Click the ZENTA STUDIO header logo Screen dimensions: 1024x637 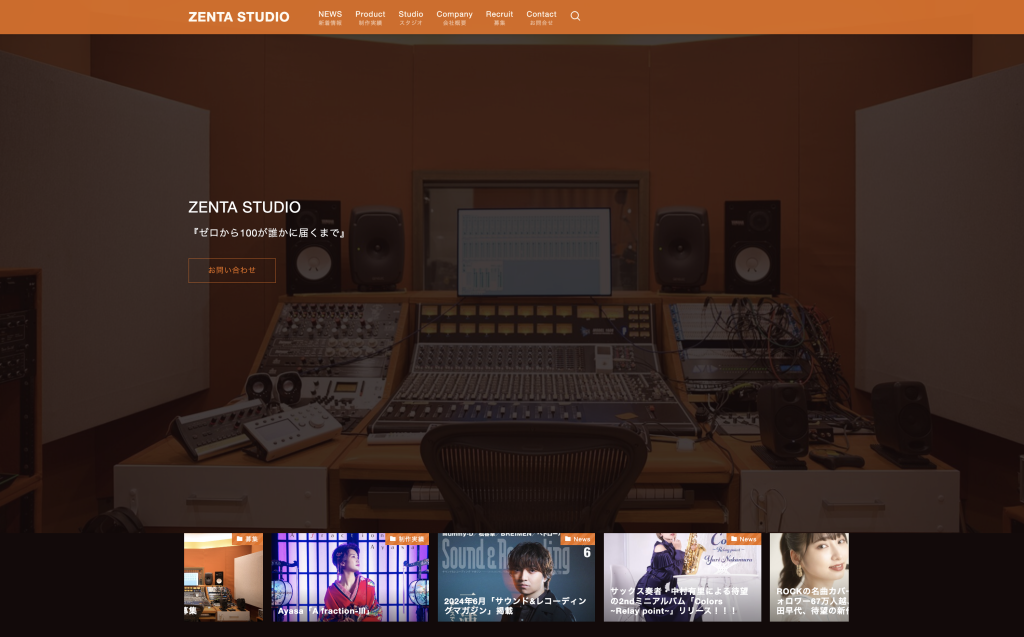(238, 17)
